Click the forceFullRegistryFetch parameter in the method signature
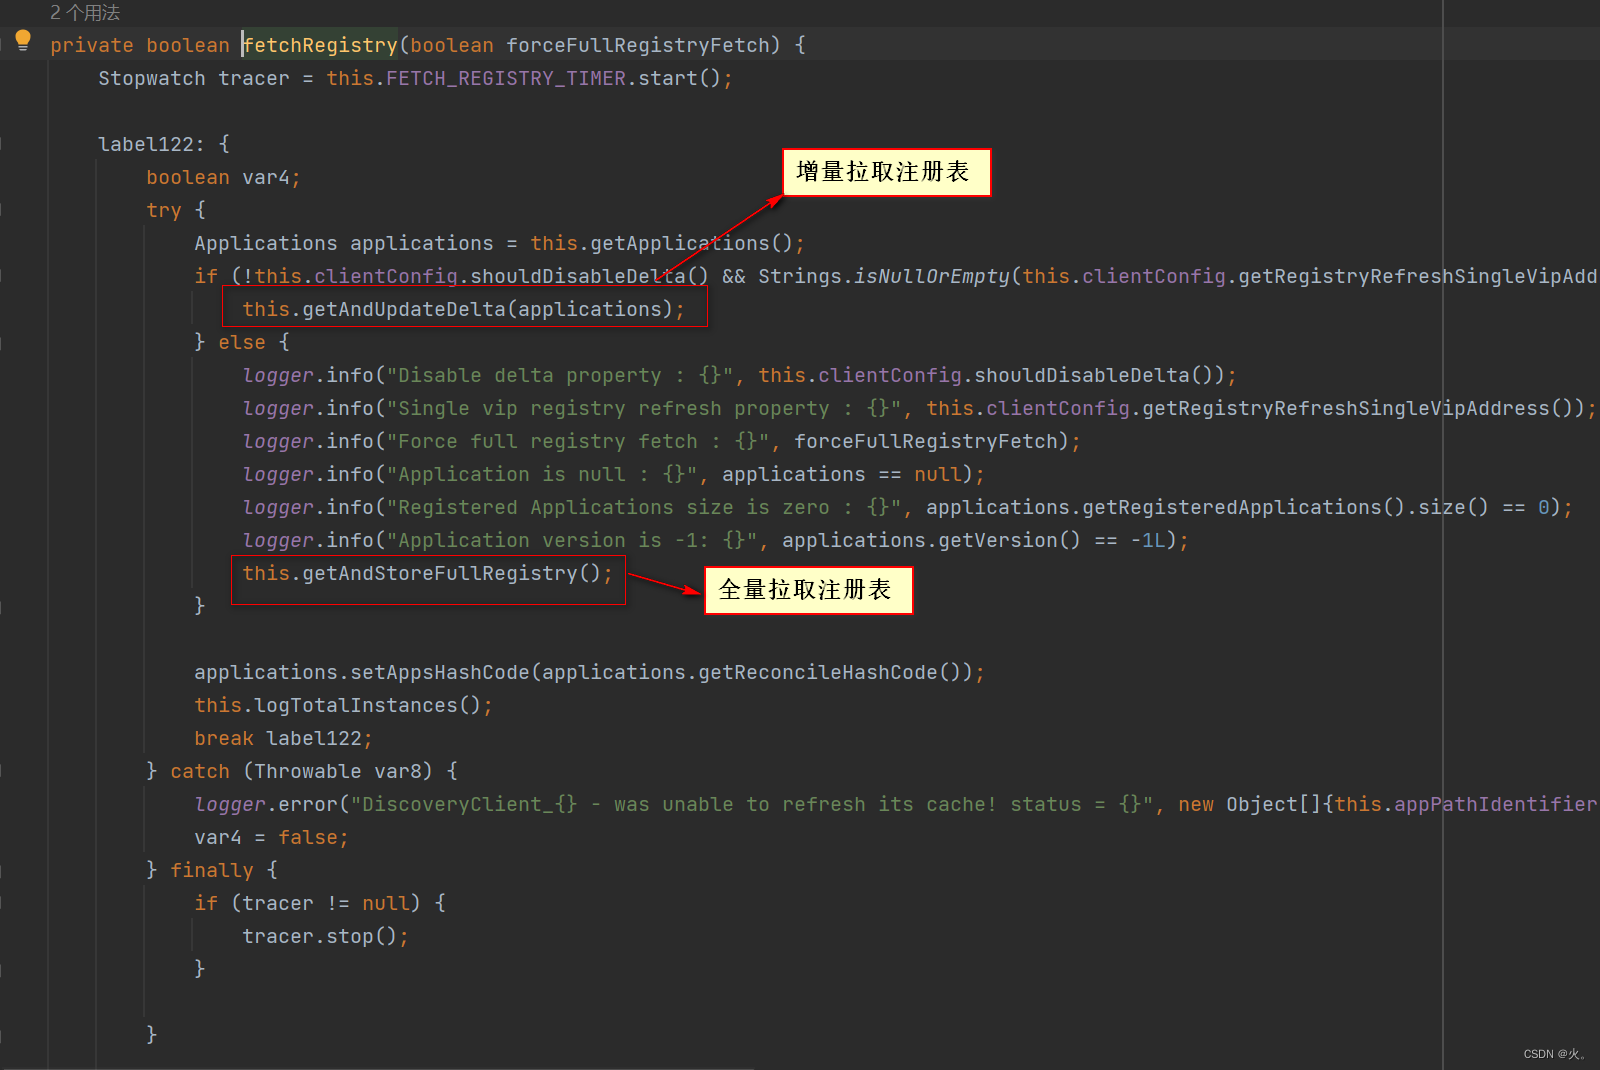The image size is (1600, 1070). pos(637,45)
